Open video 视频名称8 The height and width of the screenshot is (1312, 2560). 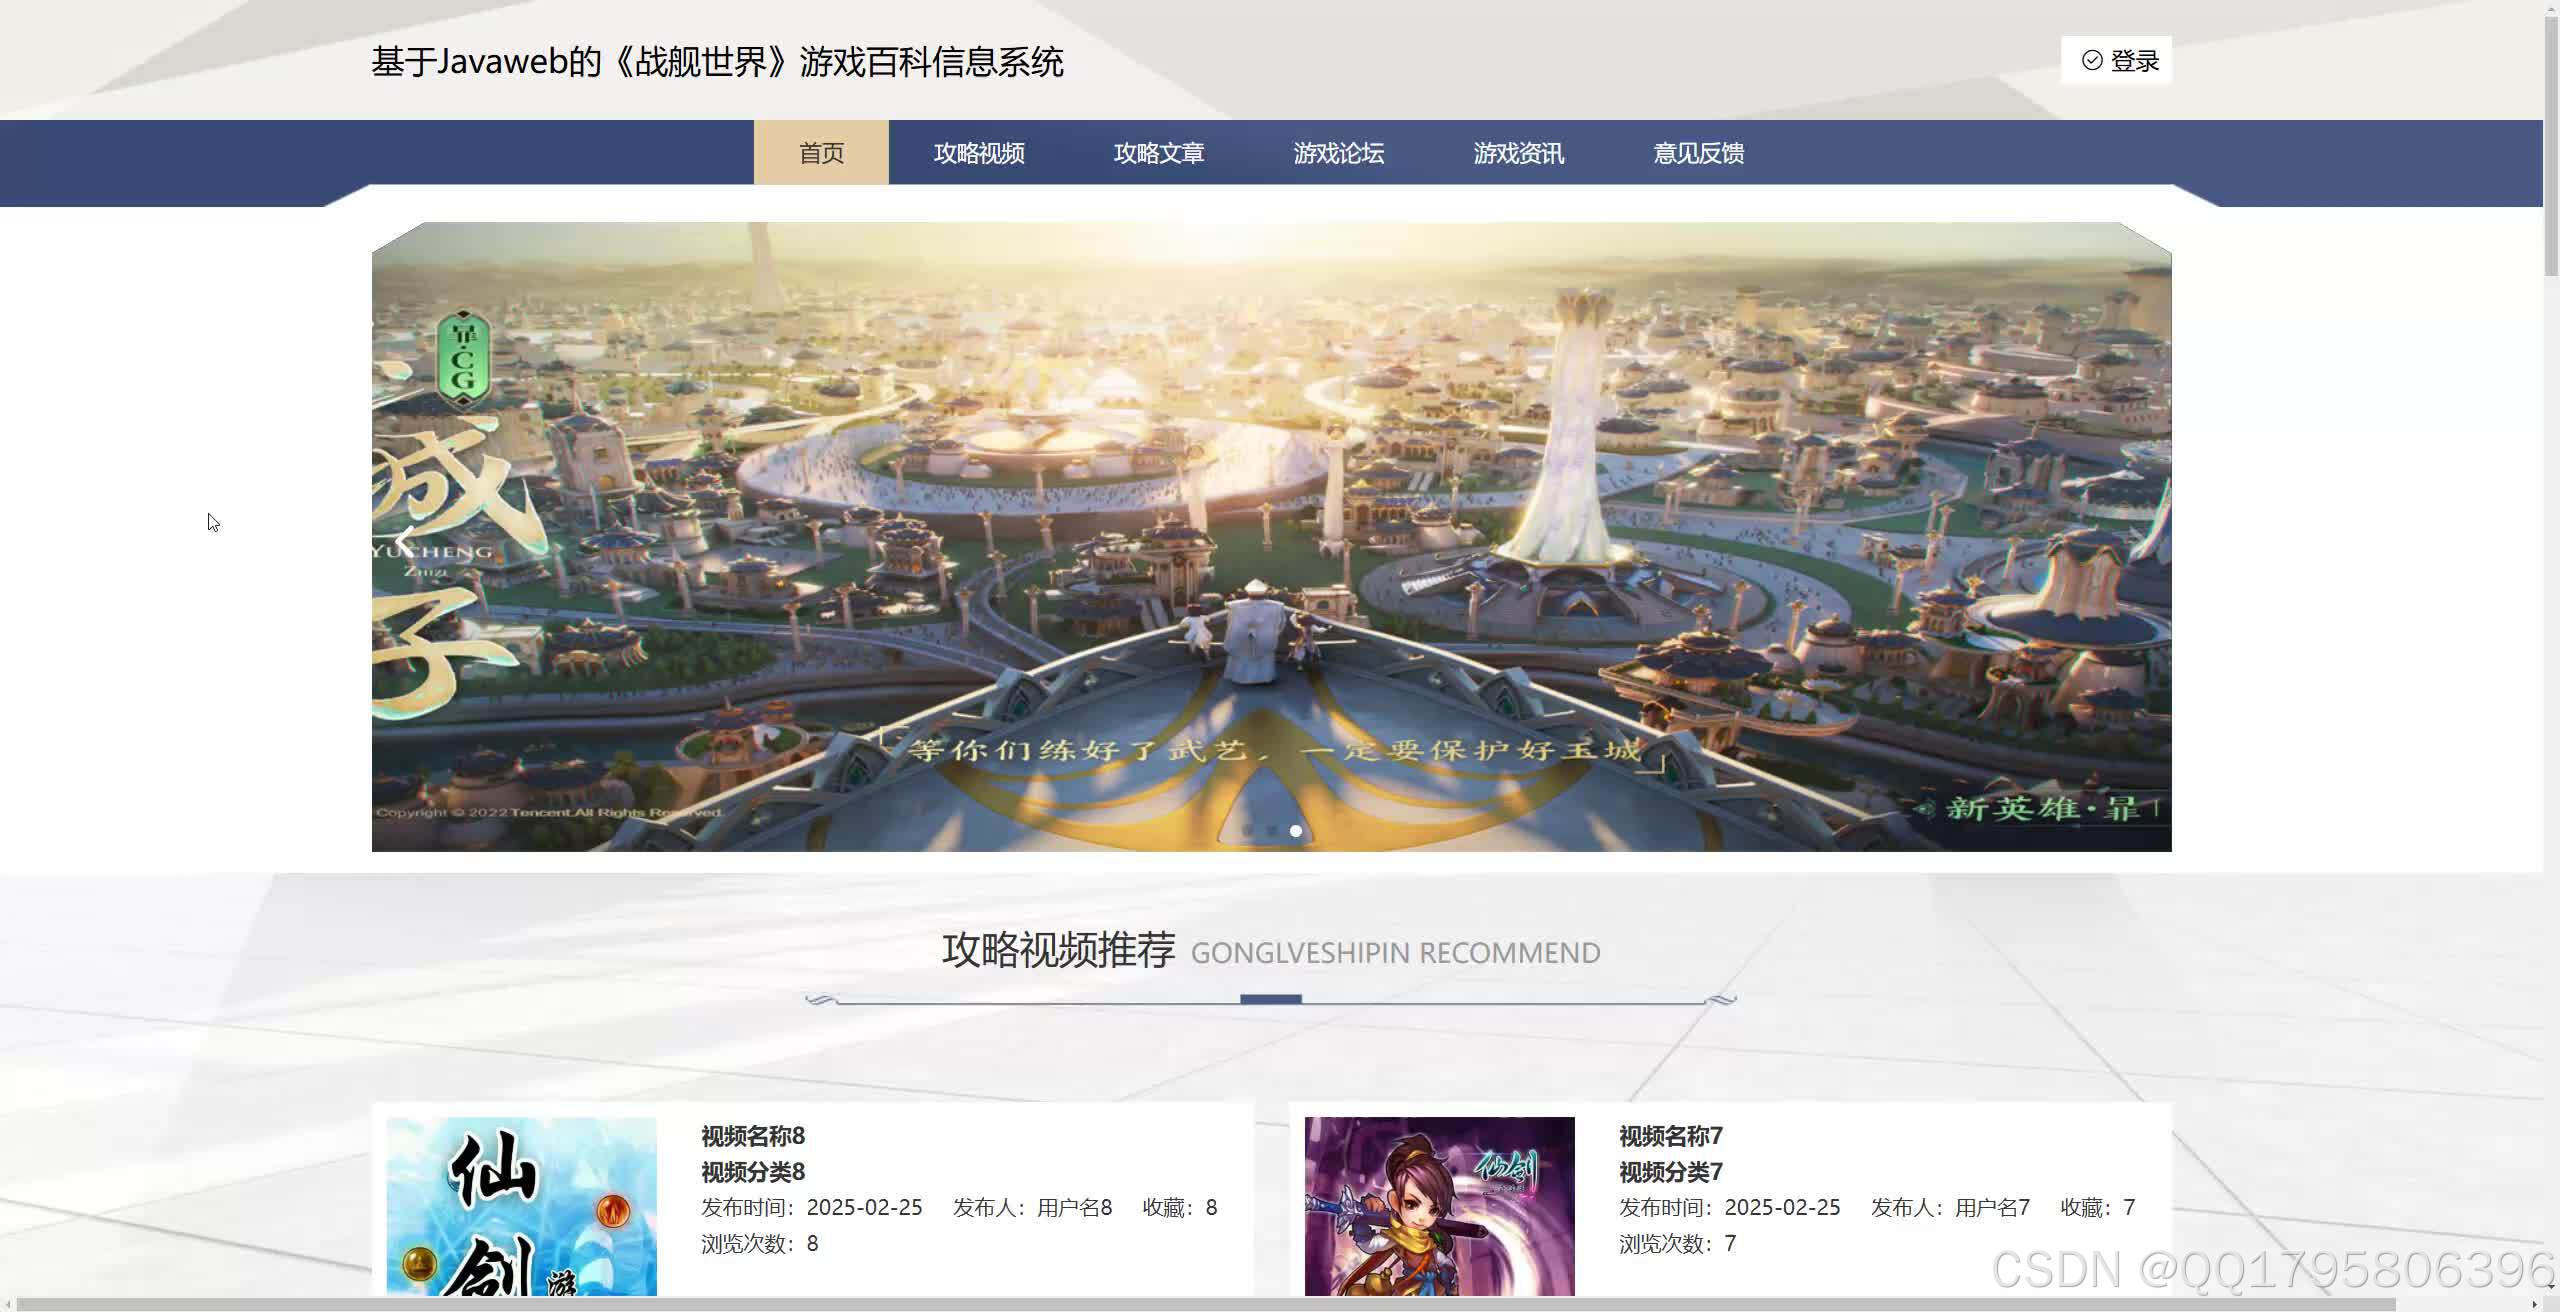tap(751, 1136)
